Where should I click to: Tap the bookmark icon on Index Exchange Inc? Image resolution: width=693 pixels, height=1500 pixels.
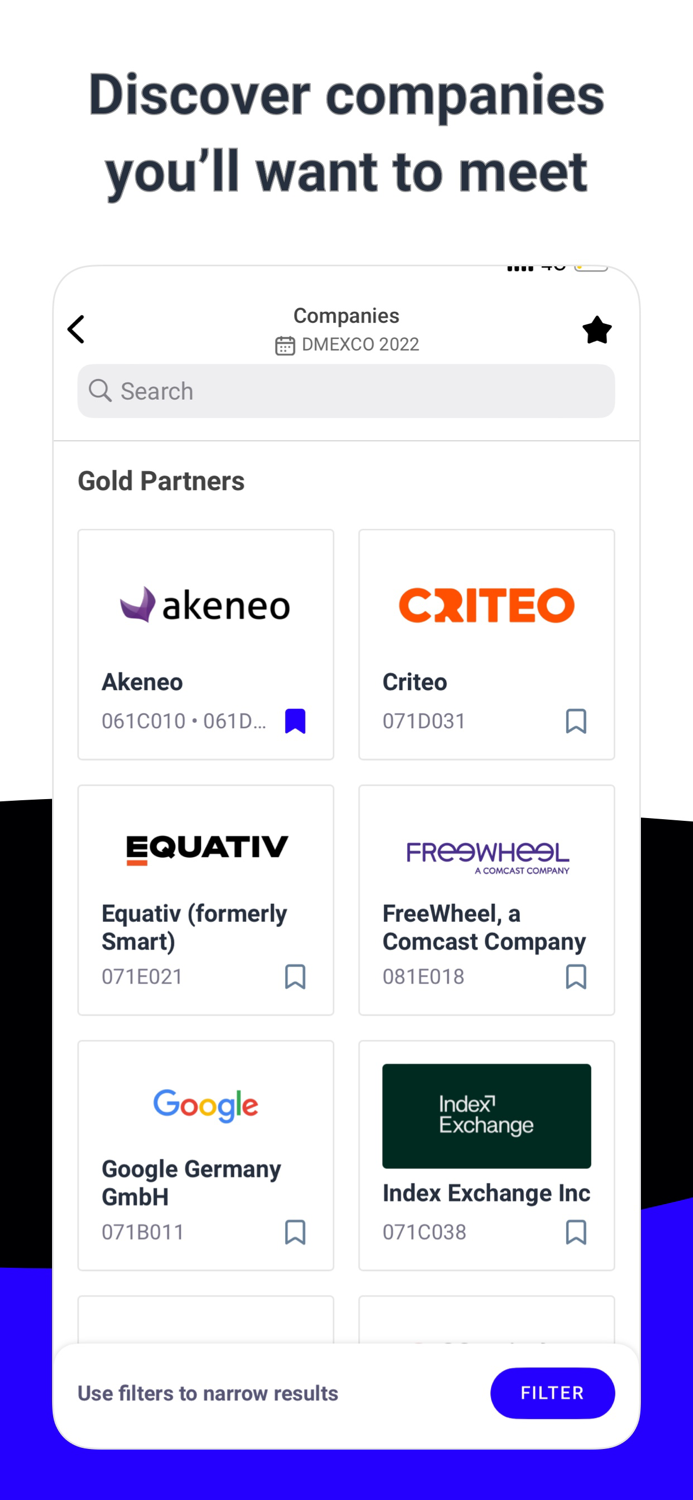click(x=576, y=1232)
